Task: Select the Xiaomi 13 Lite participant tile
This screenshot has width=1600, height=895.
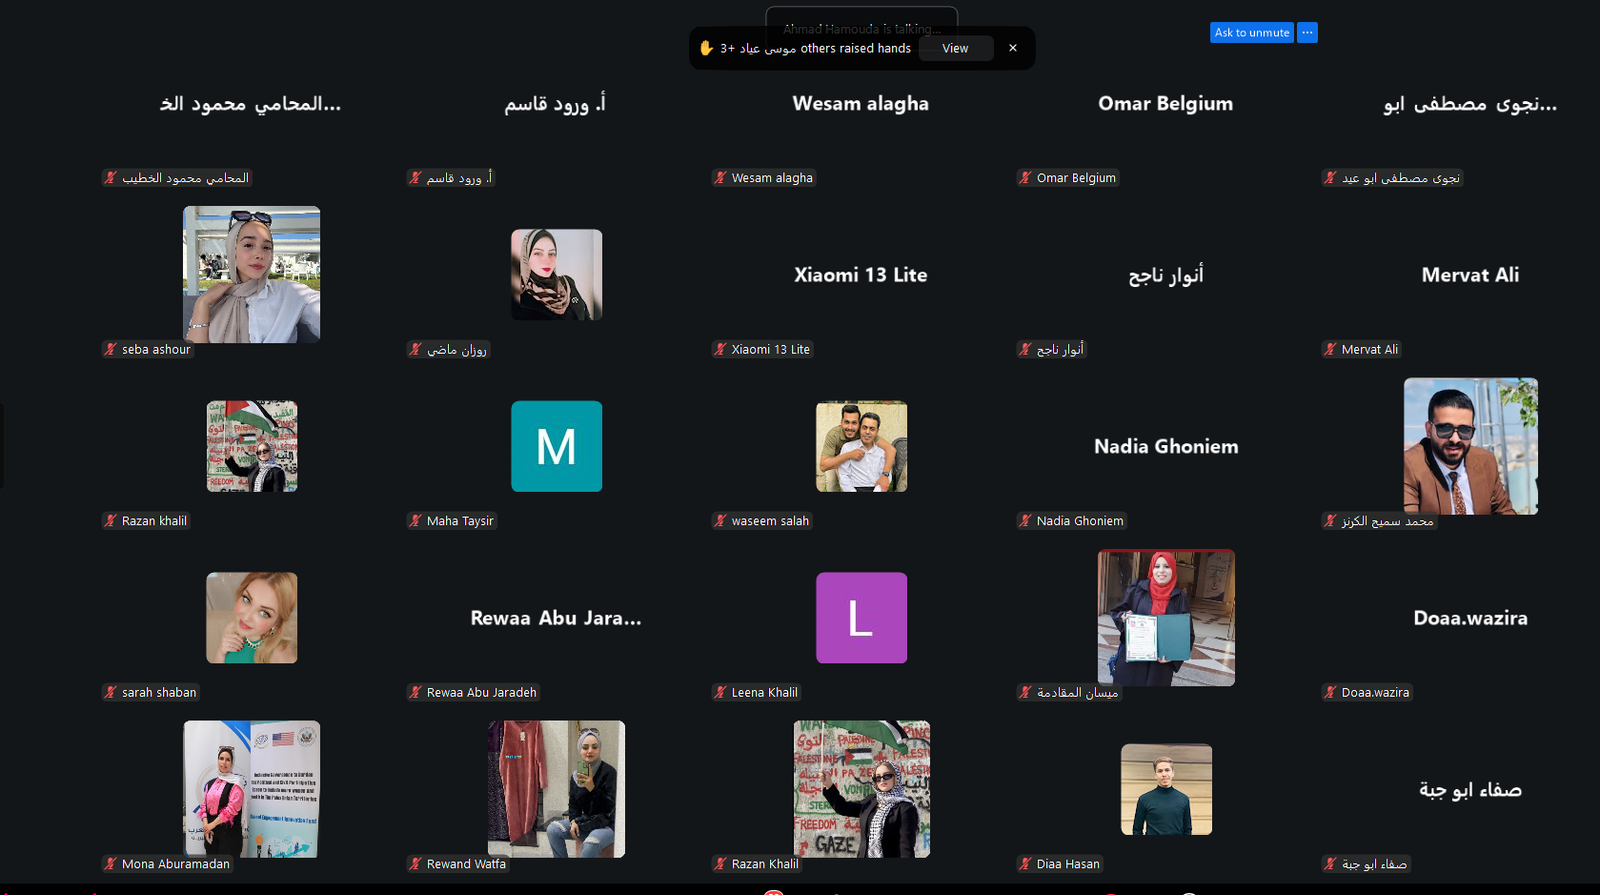Action: (861, 275)
